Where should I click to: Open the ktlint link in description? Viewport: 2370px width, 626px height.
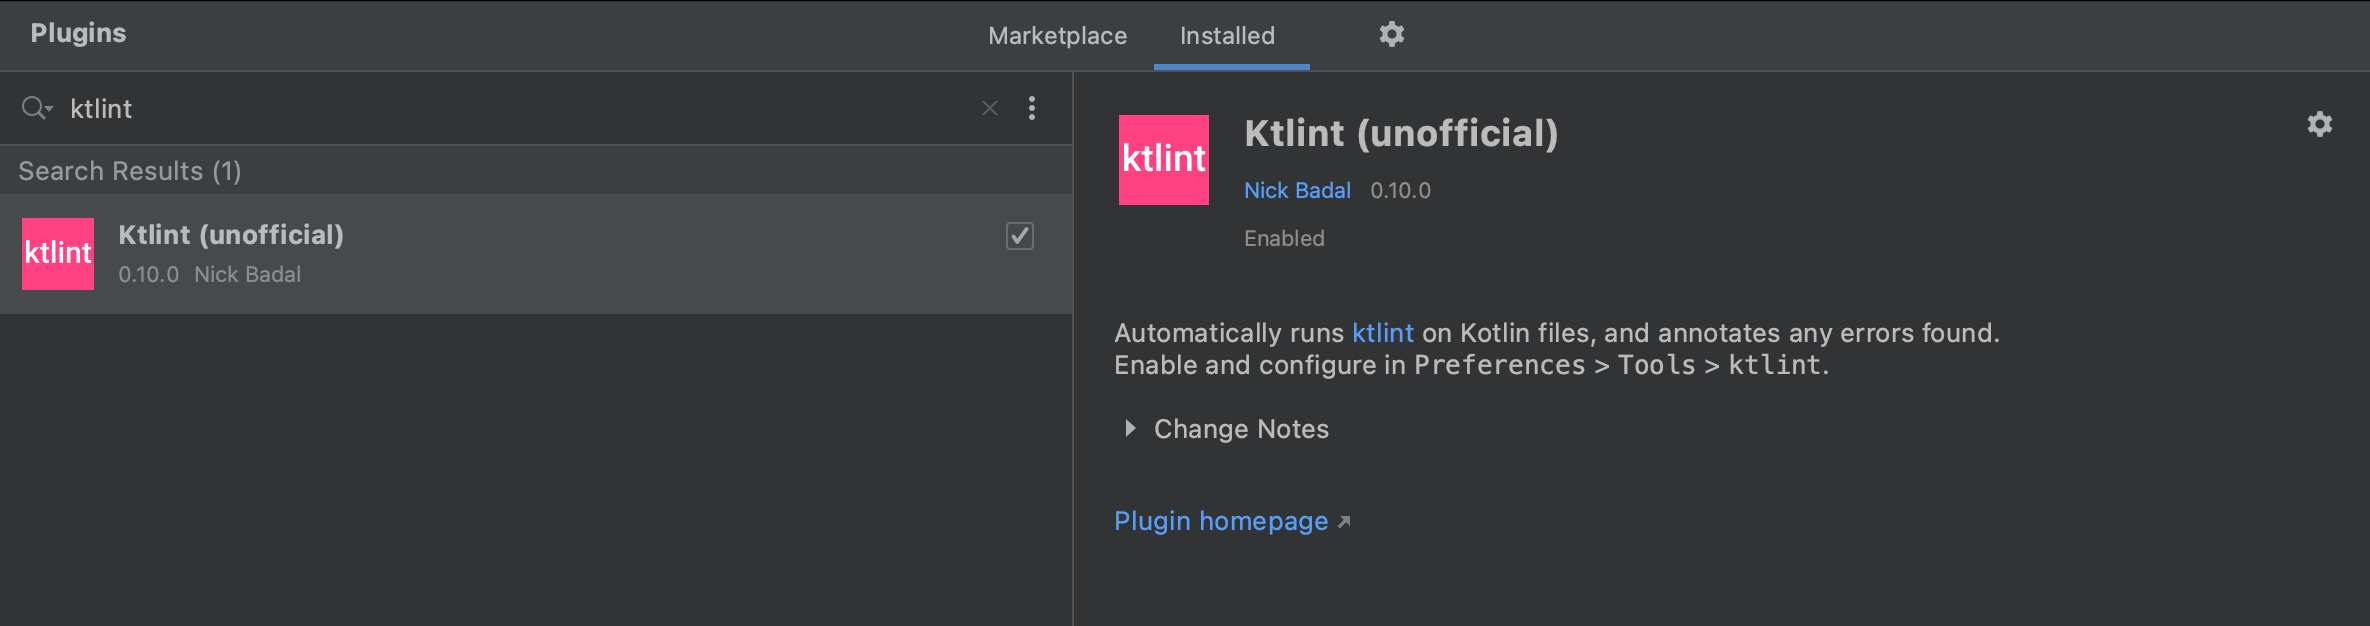click(1383, 333)
